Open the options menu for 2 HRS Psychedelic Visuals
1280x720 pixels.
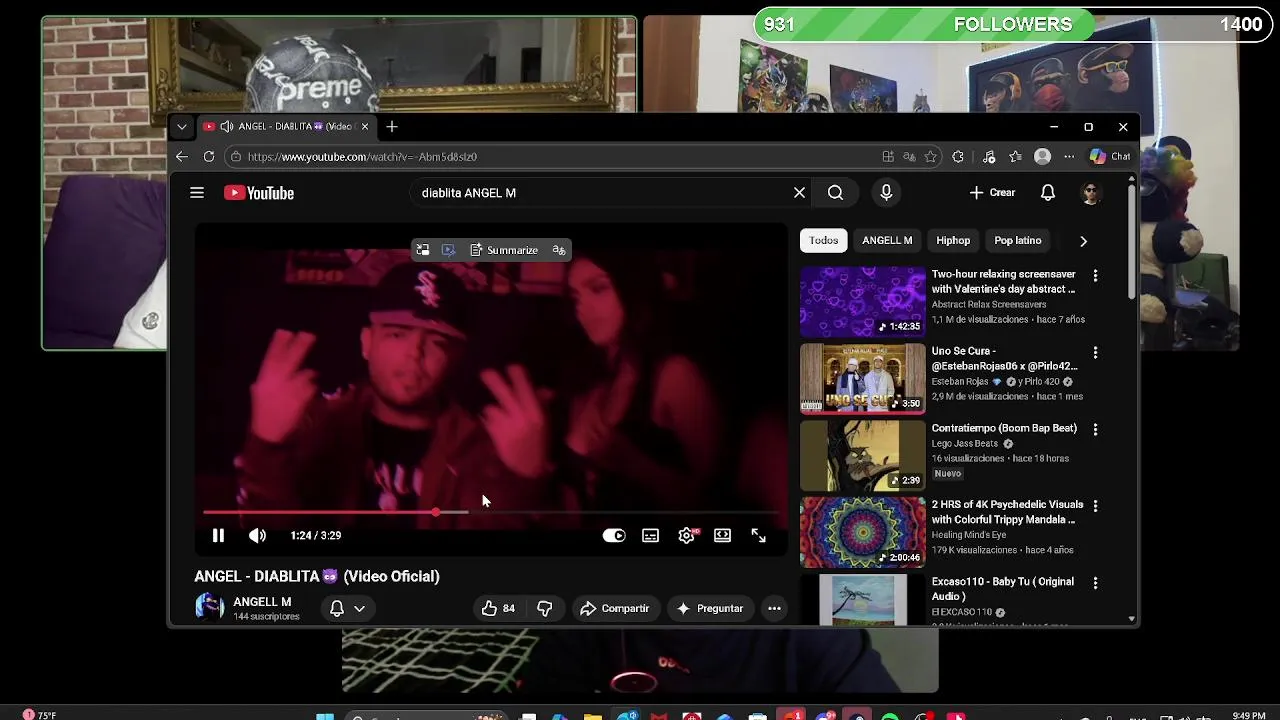[1095, 506]
